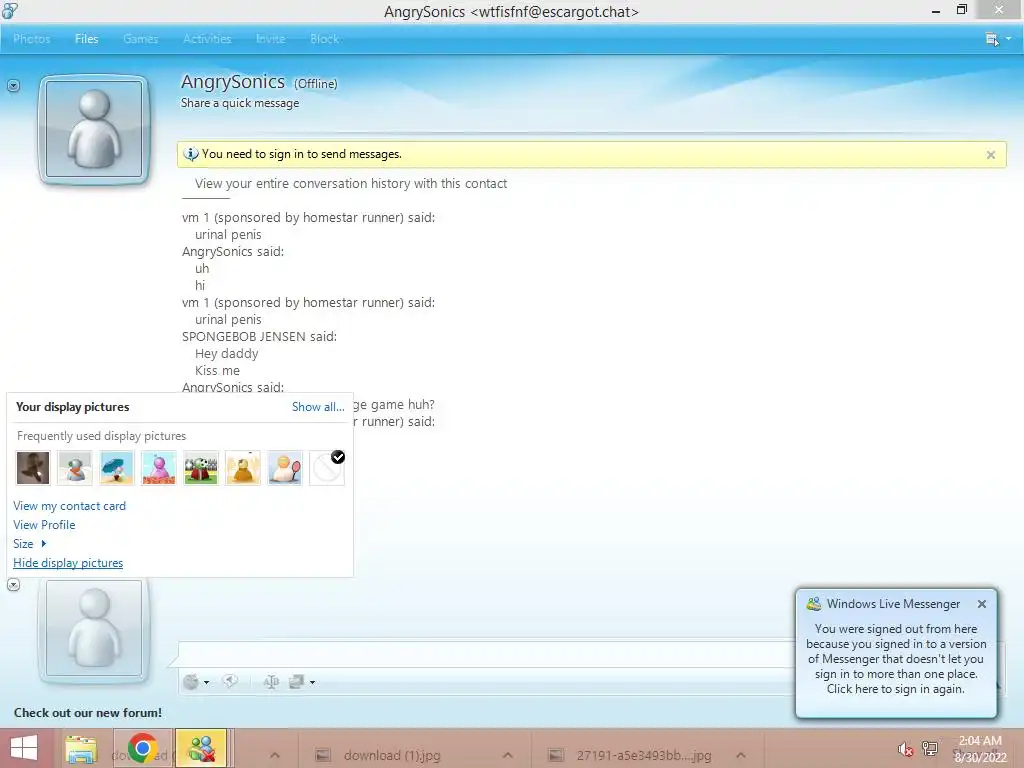Open the Photos menu item
The width and height of the screenshot is (1024, 768).
[x=31, y=39]
